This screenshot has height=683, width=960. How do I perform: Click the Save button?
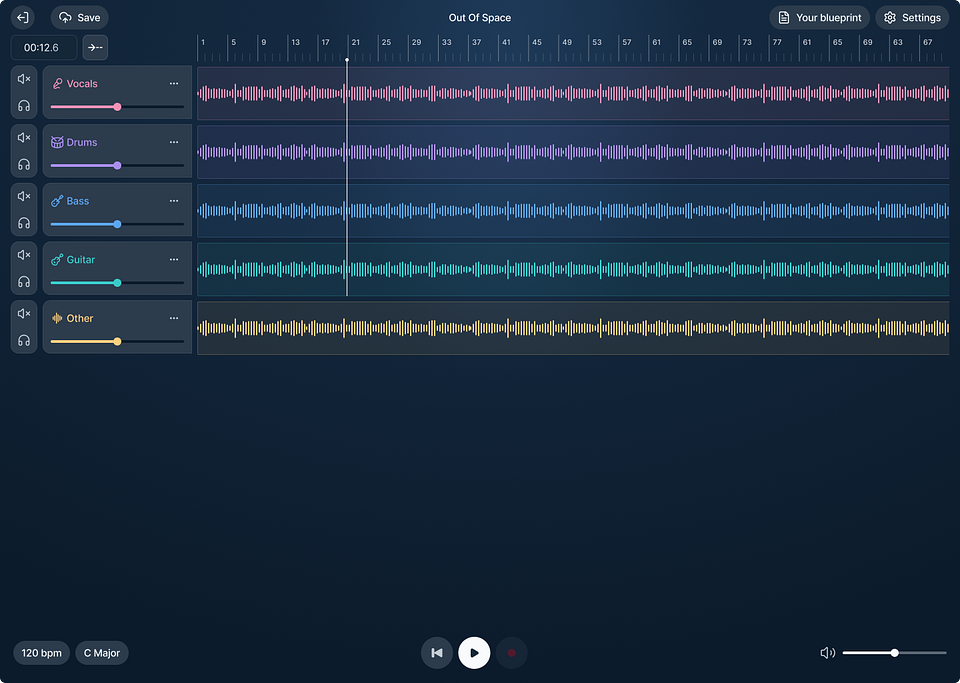point(80,17)
